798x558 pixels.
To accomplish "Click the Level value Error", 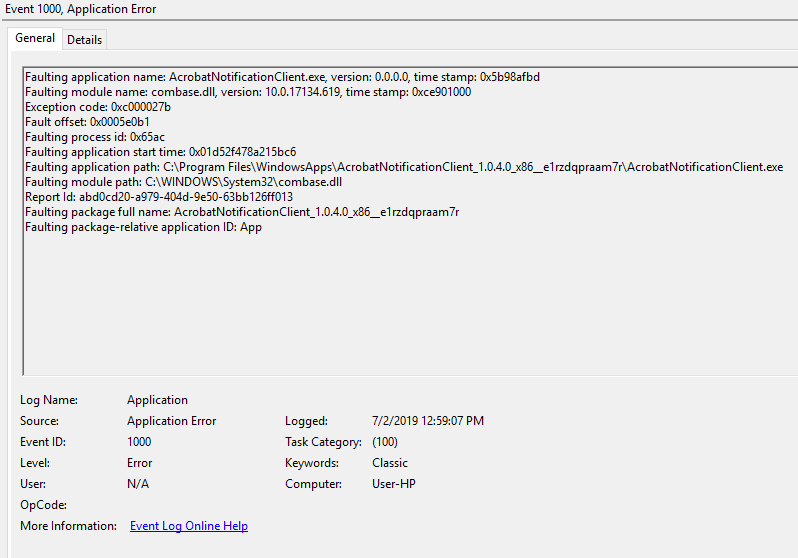I will coord(139,463).
